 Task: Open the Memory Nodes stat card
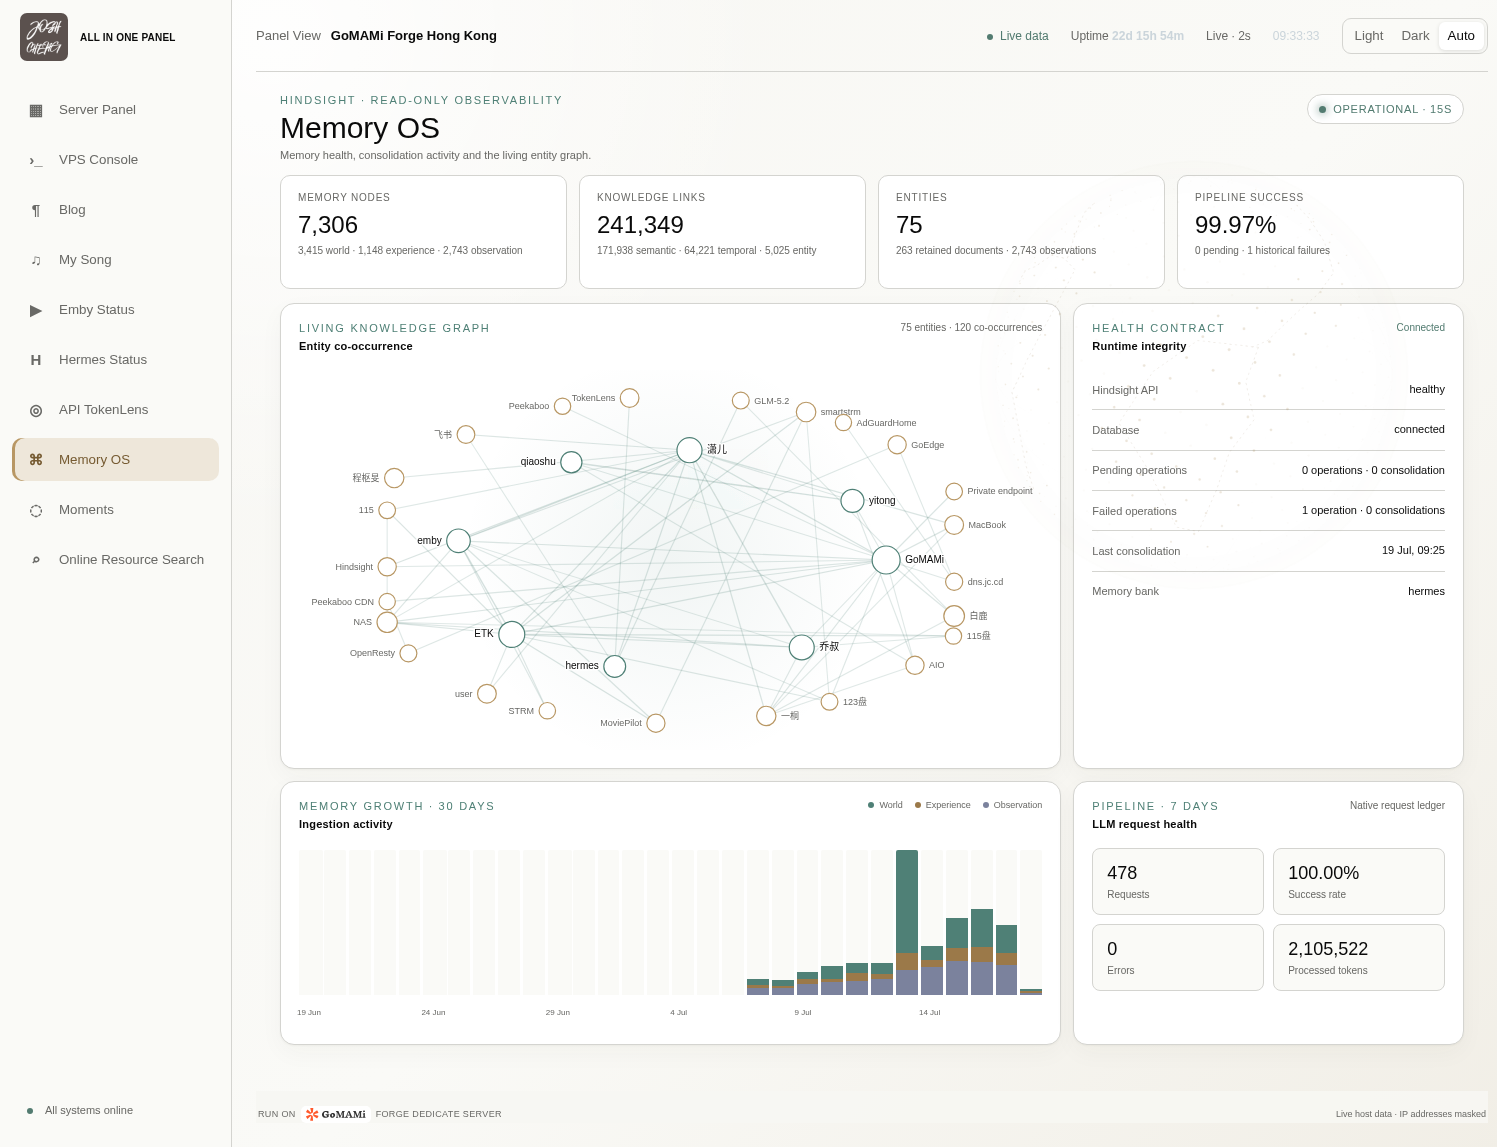[423, 232]
